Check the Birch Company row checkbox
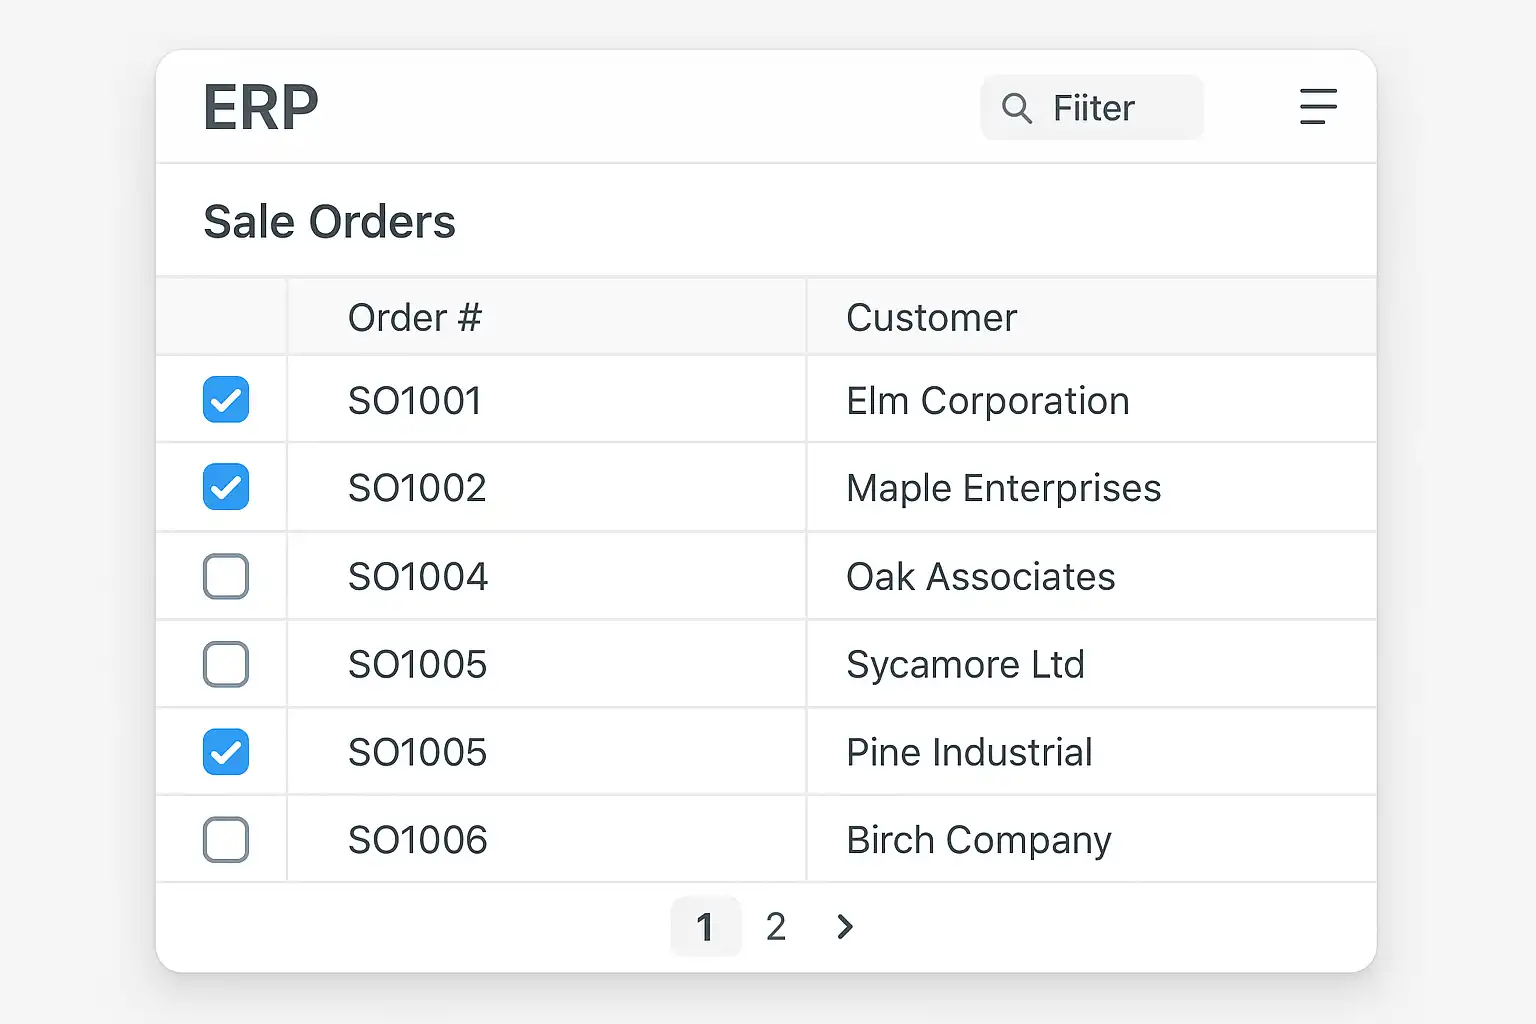 (x=226, y=840)
